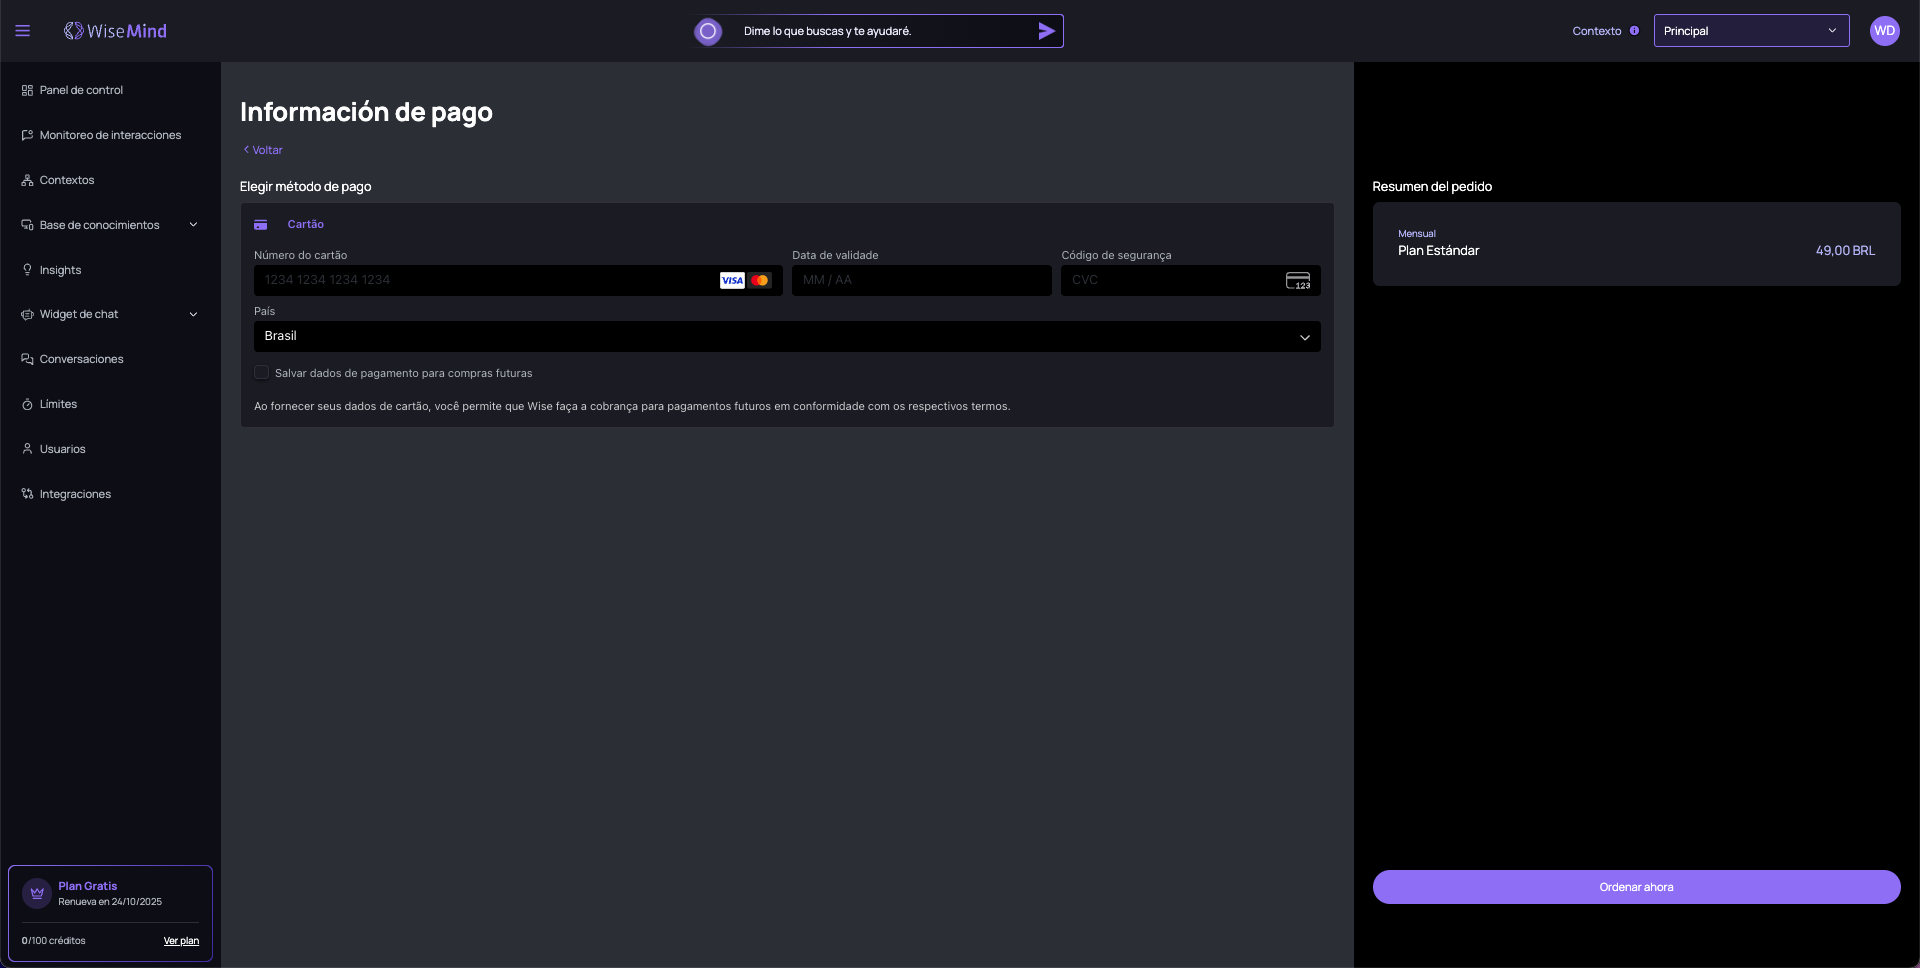Click the Voltar back link
The width and height of the screenshot is (1920, 968).
264,150
